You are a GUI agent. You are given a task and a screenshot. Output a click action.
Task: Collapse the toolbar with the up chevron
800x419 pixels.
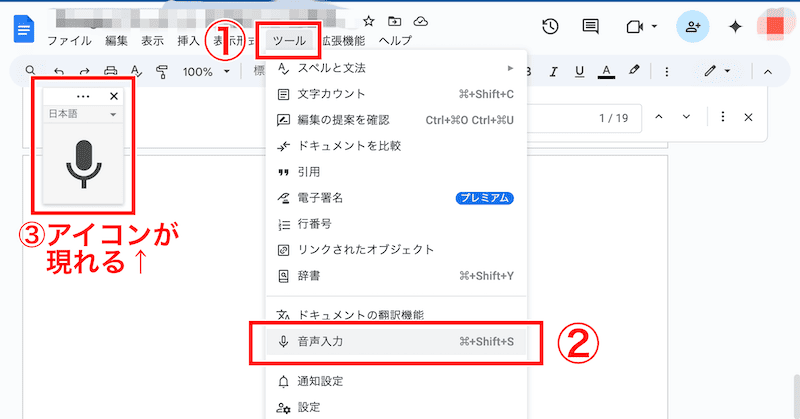point(768,71)
